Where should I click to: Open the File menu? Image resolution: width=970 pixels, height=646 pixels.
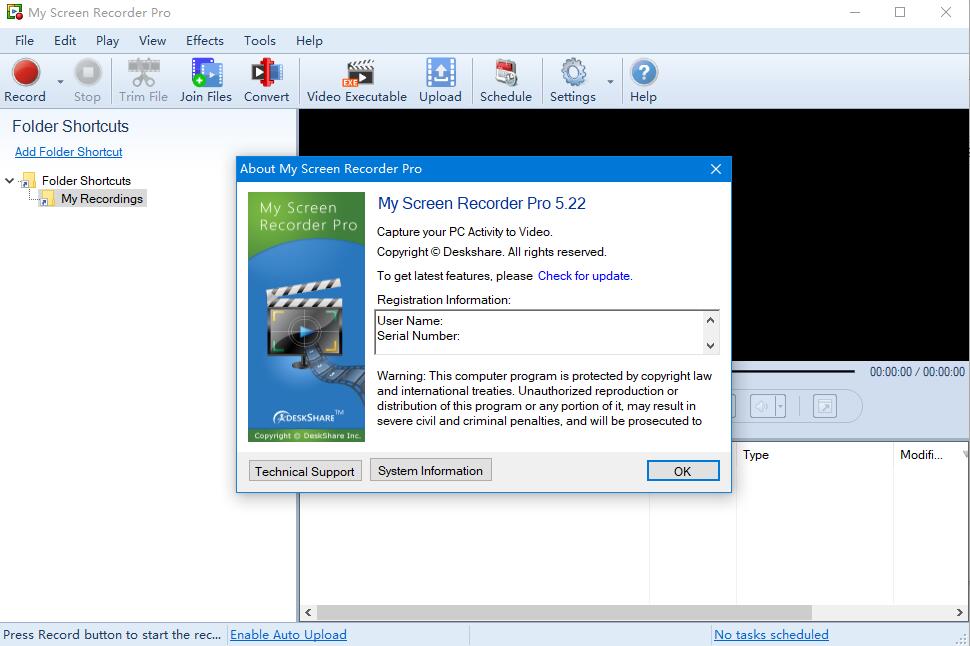tap(25, 41)
